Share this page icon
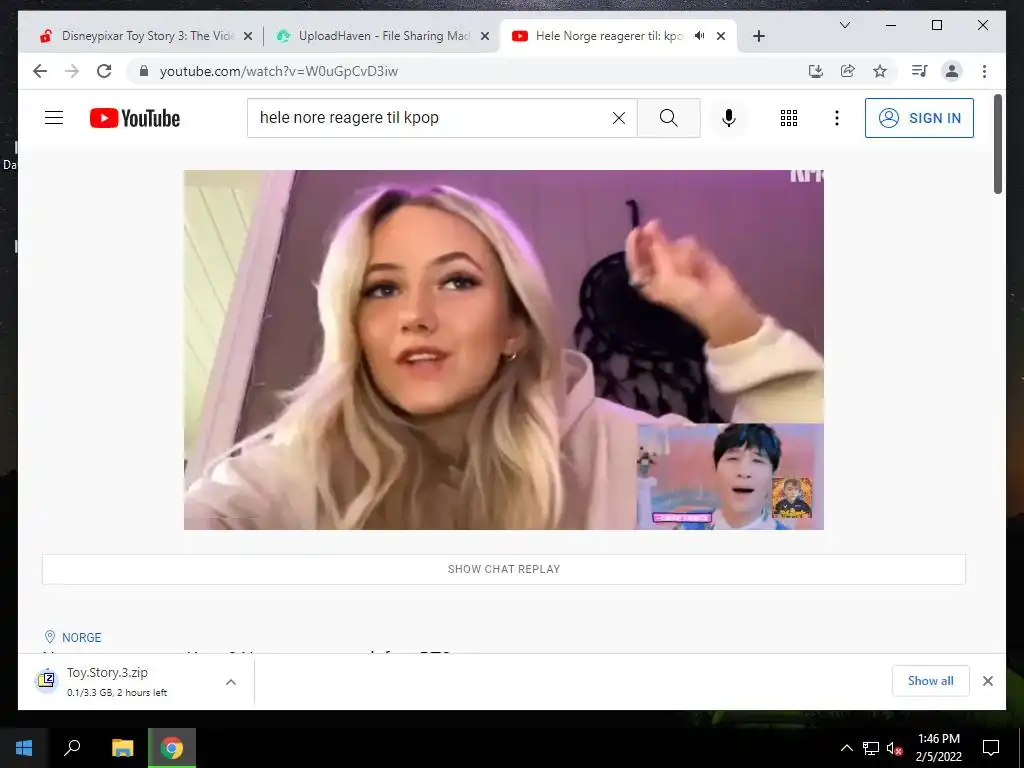This screenshot has height=768, width=1024. (848, 71)
